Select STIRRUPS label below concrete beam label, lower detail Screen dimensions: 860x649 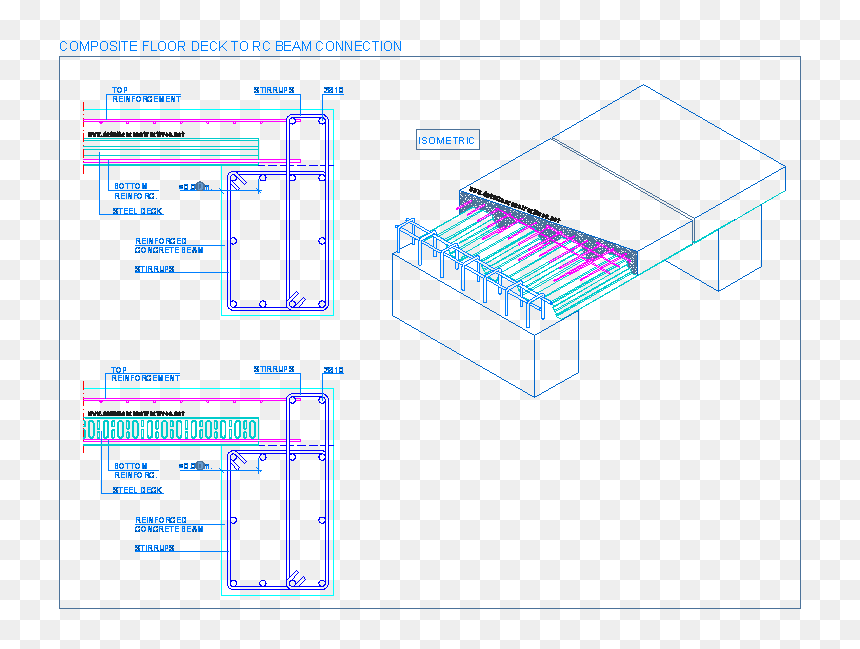coord(155,548)
